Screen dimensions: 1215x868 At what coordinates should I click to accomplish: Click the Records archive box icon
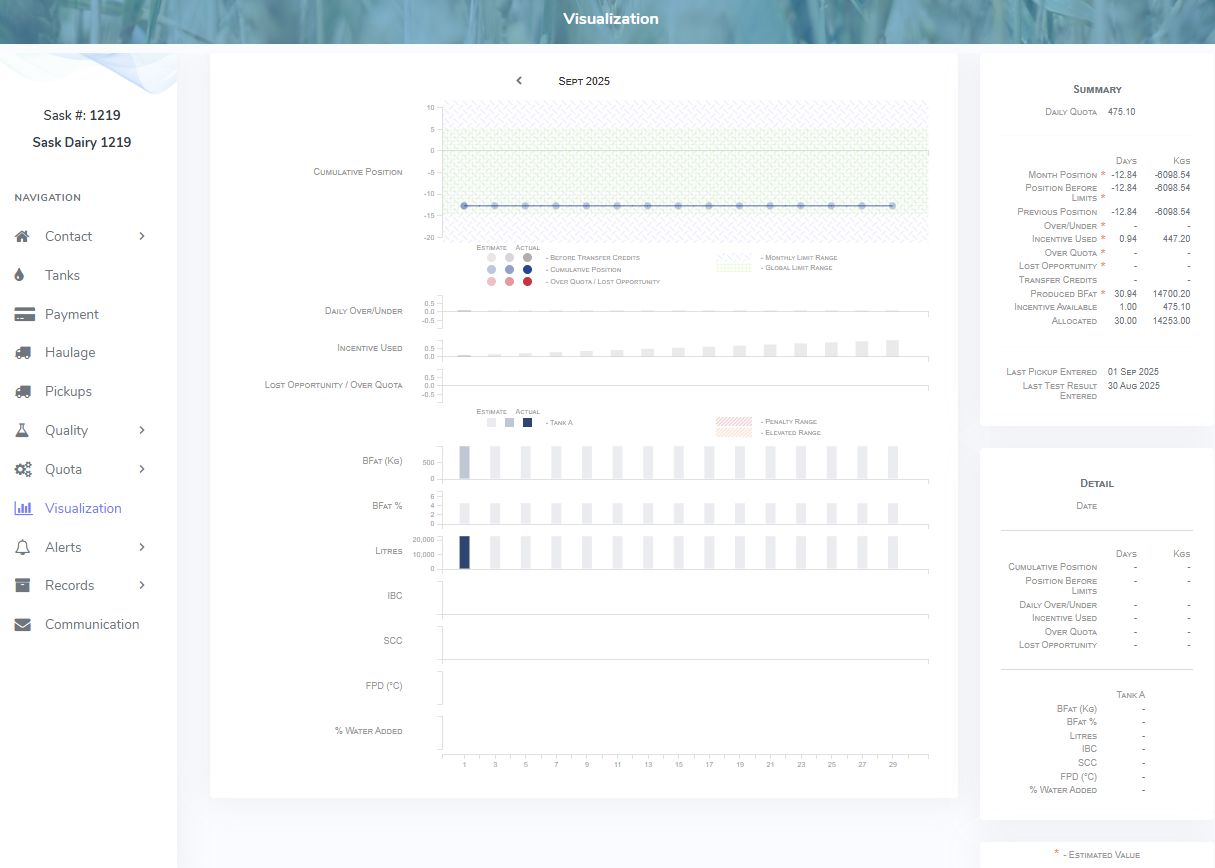(23, 586)
